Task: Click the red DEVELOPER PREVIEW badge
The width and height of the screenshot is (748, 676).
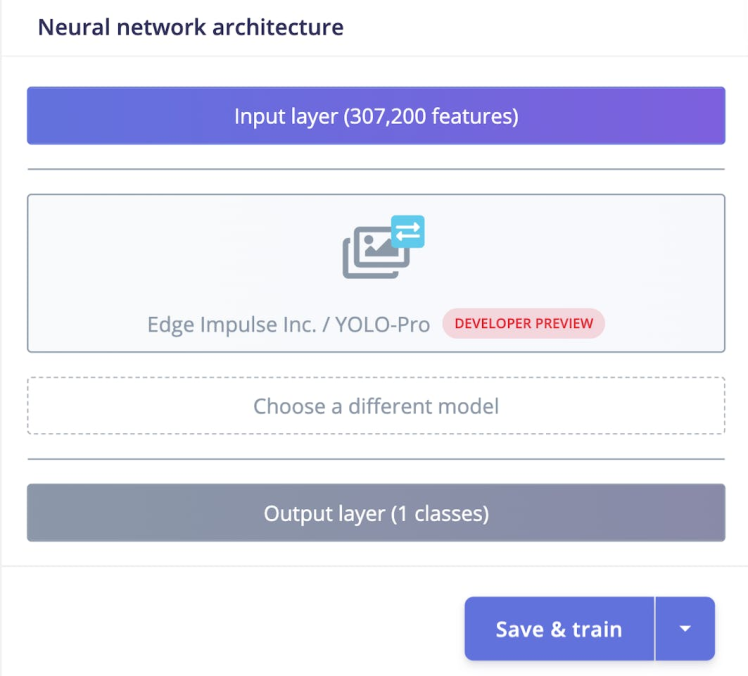Action: (523, 323)
